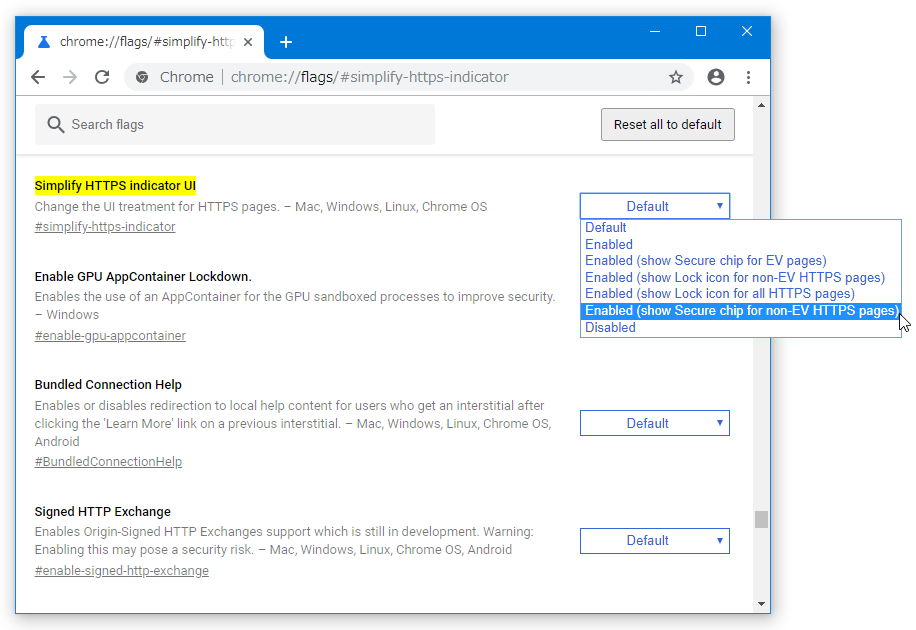Click the Reset all to default button
This screenshot has height=630, width=916.
[x=668, y=124]
